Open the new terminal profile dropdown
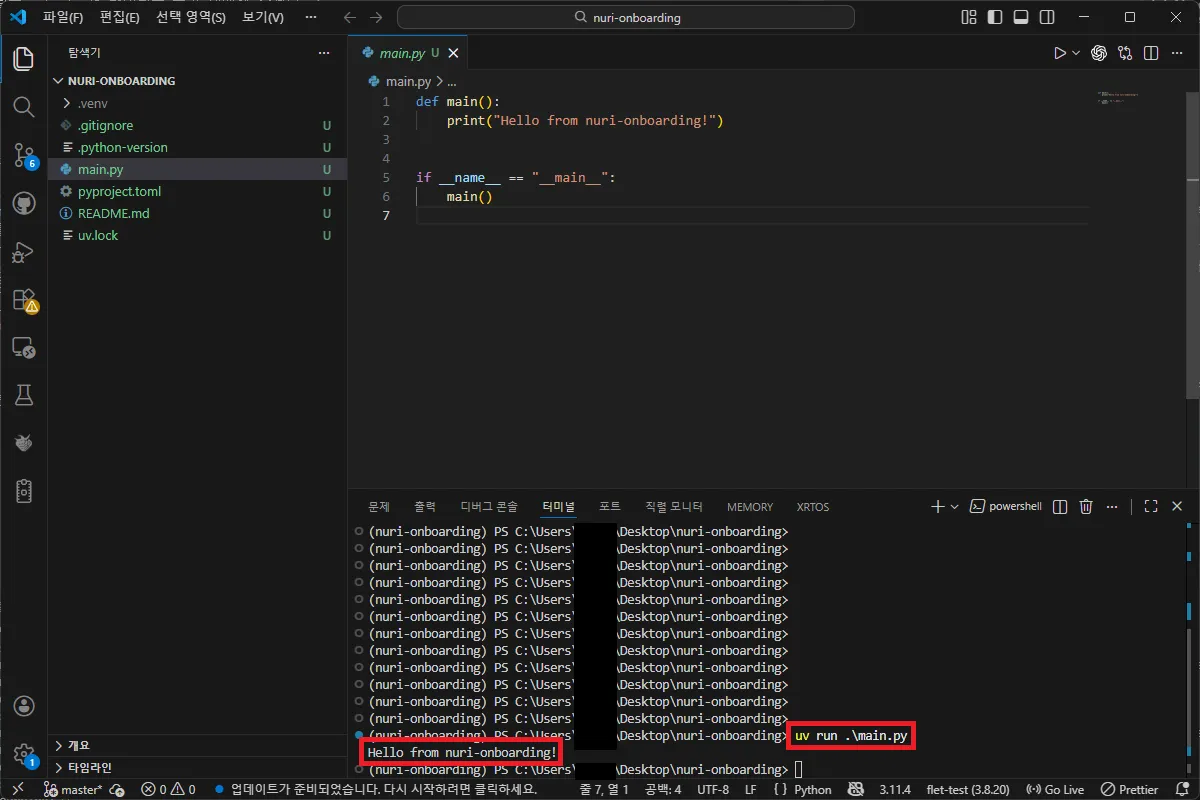Image resolution: width=1200 pixels, height=800 pixels. pos(954,507)
